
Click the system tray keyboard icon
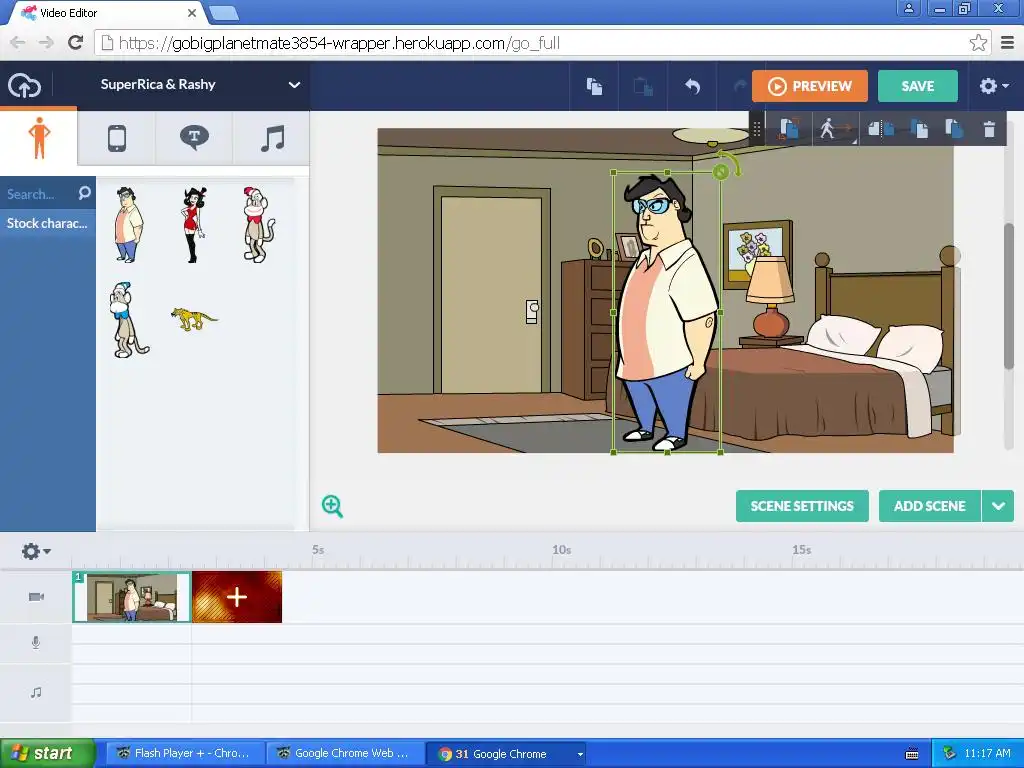pyautogui.click(x=912, y=754)
